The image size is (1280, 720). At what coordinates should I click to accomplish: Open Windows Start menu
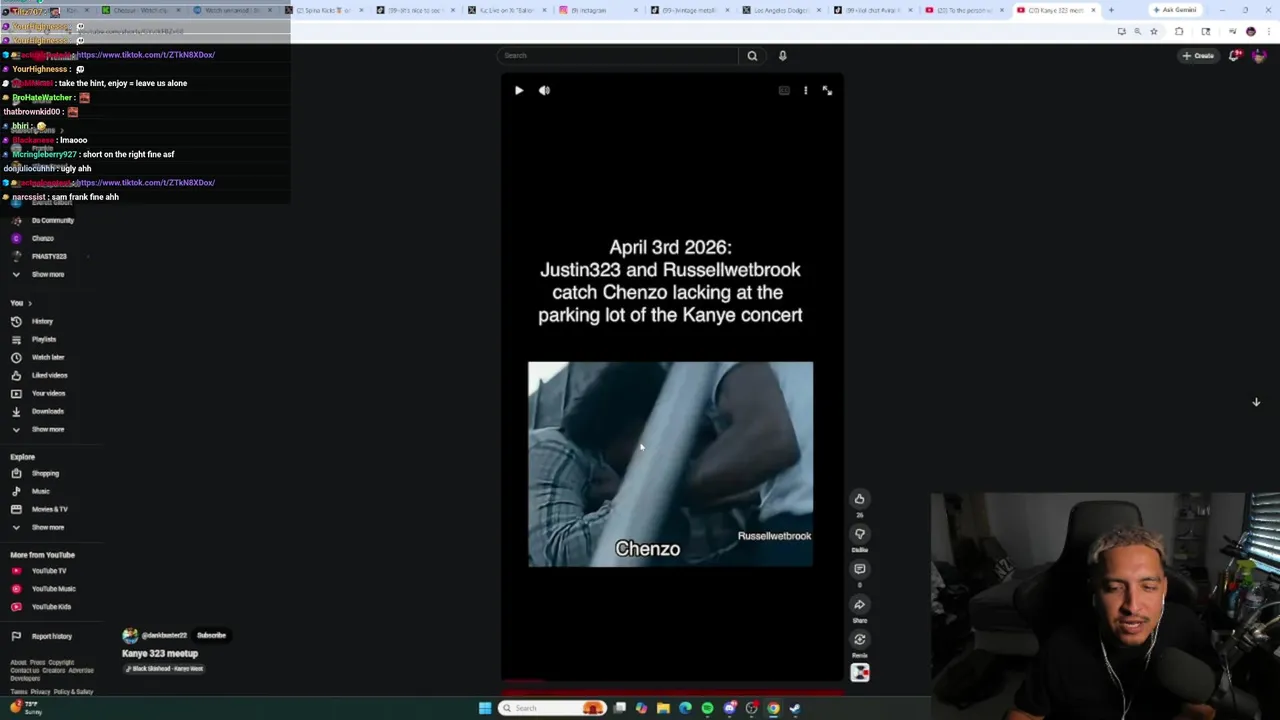485,708
